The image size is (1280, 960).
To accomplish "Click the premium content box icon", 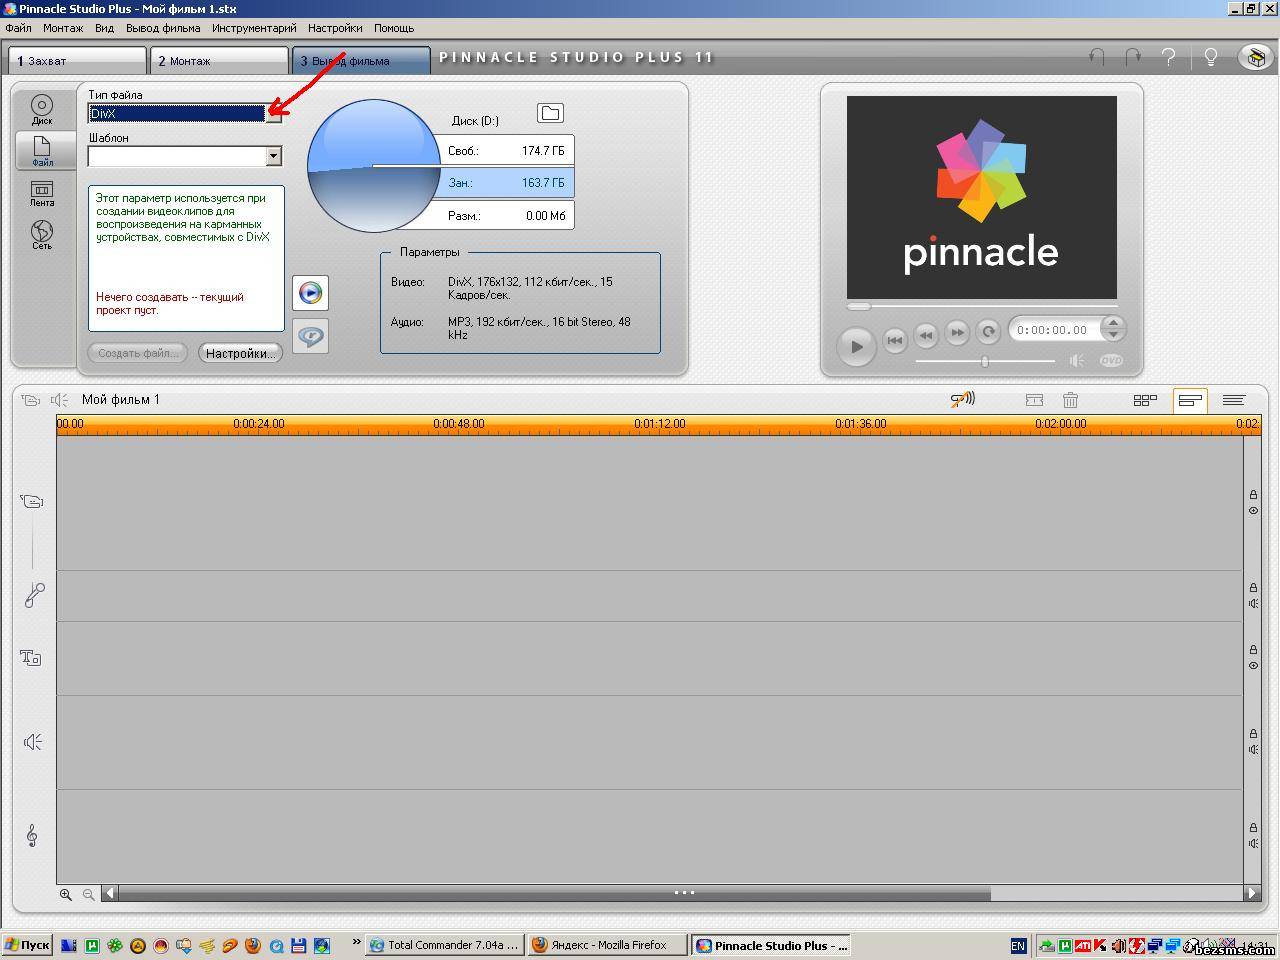I will coord(1256,57).
